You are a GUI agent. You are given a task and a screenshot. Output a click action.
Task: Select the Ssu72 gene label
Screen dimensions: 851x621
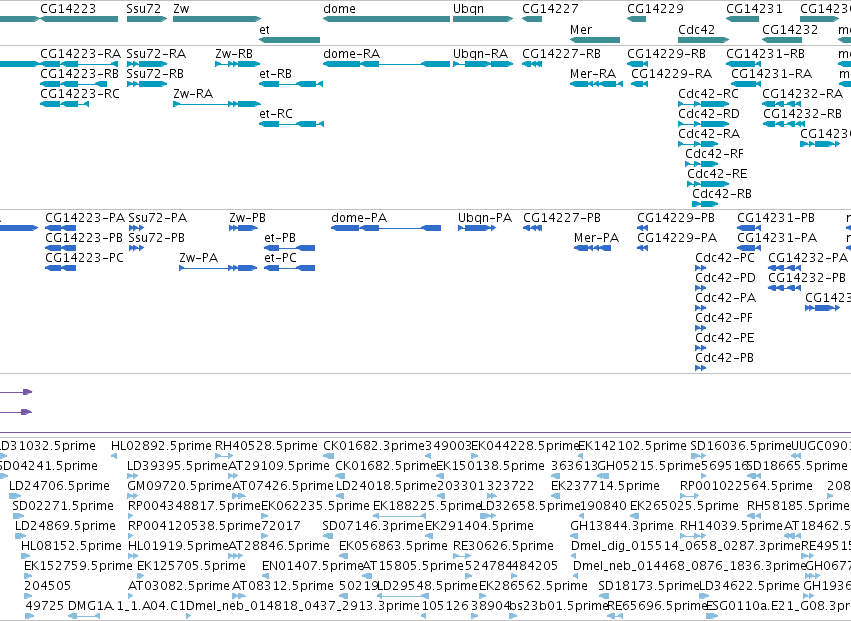143,9
